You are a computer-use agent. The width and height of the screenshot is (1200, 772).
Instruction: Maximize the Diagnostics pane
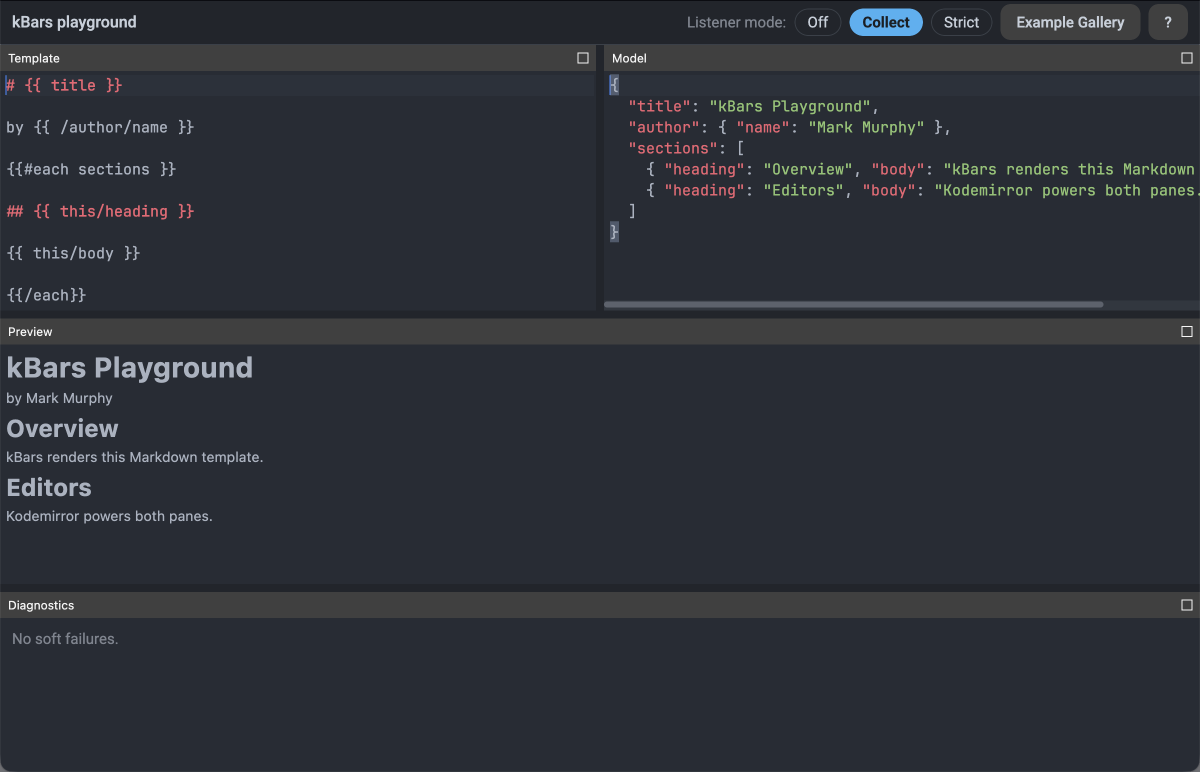[x=1187, y=605]
